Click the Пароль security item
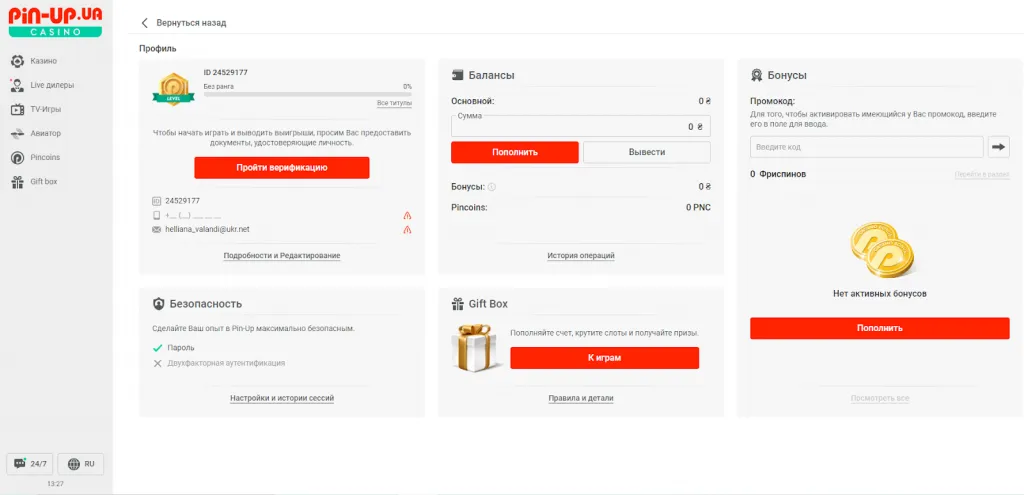 point(181,348)
